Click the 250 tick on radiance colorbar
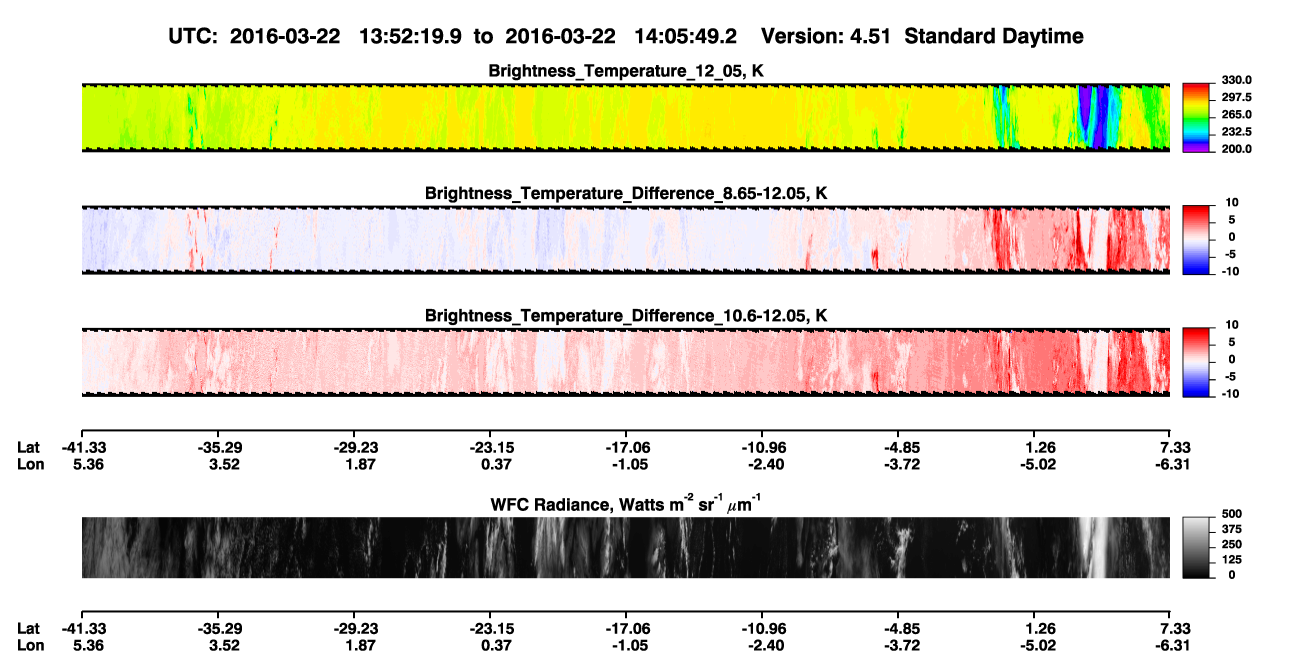Screen dimensions: 1300x667 point(1232,546)
